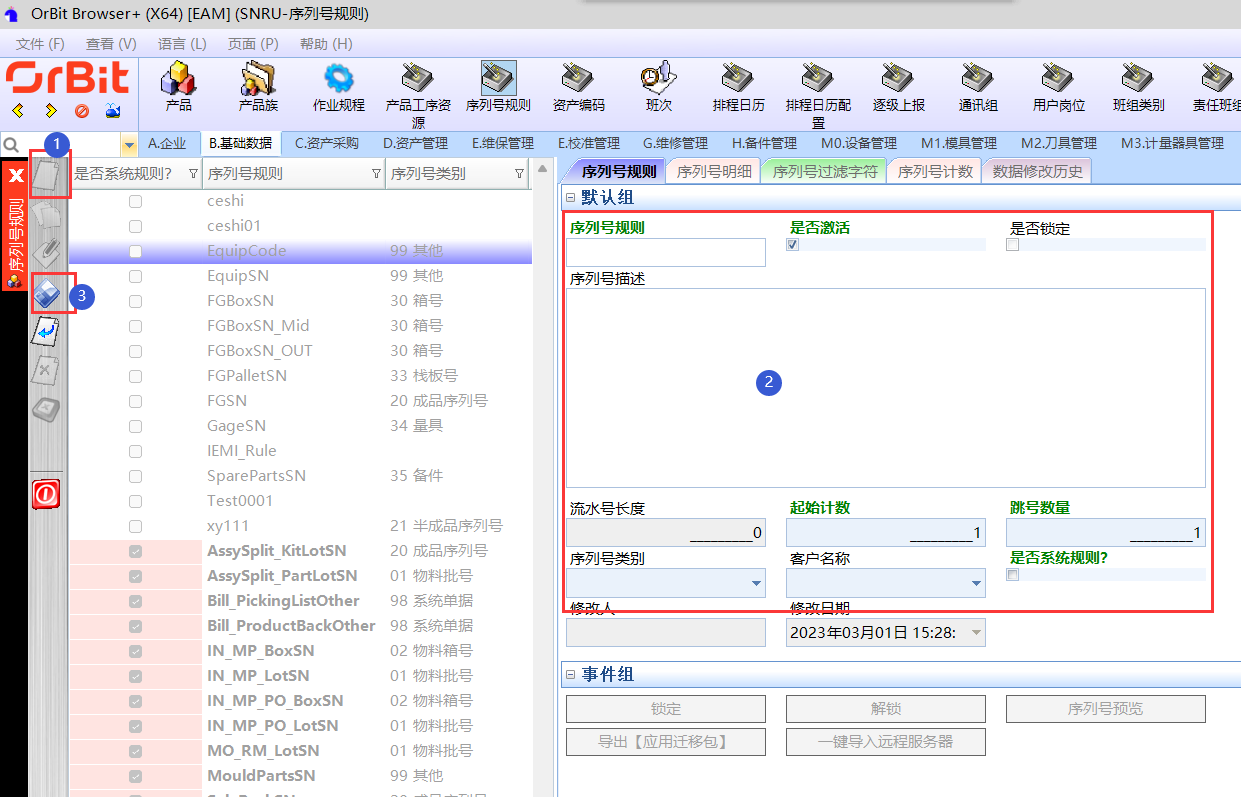1241x797 pixels.
Task: Open 排程日历配置 toolbar icon
Action: point(818,95)
